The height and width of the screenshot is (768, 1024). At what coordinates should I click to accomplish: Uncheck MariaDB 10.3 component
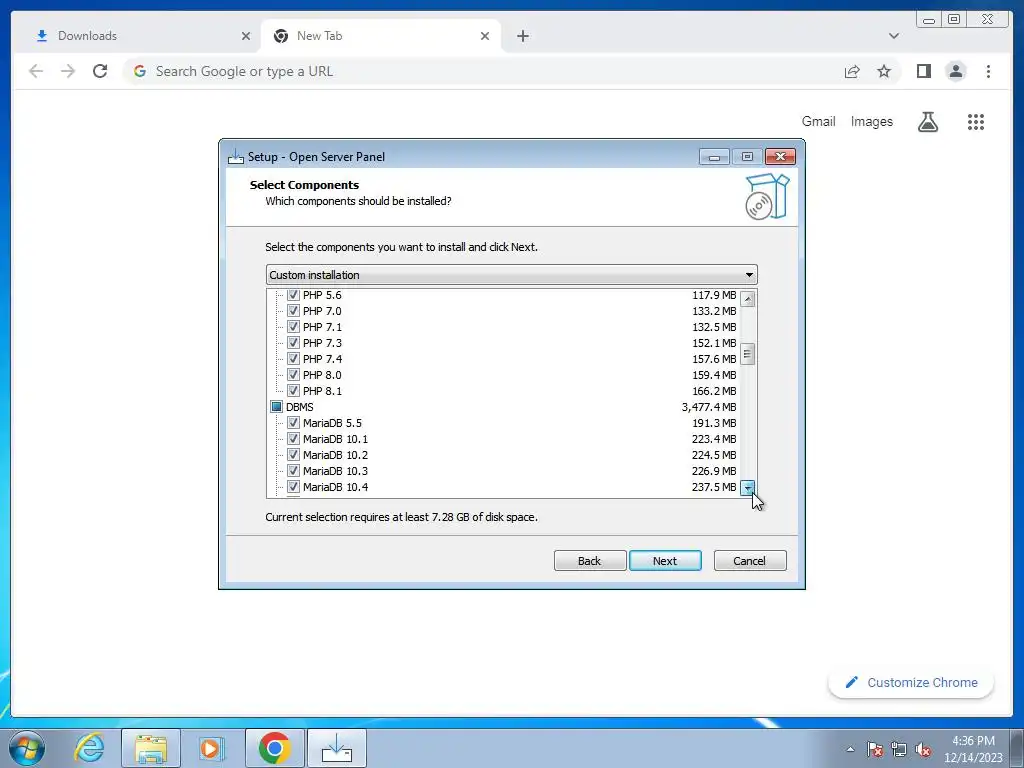[293, 471]
